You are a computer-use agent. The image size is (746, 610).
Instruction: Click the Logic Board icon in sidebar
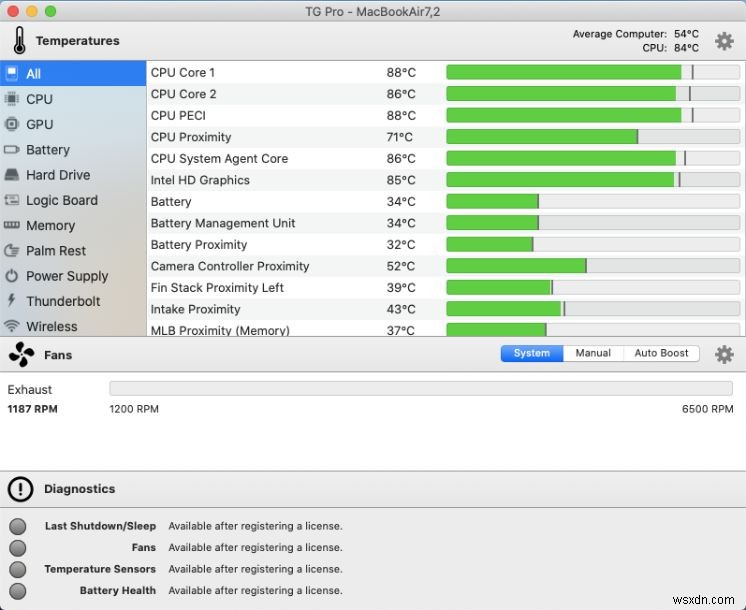click(12, 200)
